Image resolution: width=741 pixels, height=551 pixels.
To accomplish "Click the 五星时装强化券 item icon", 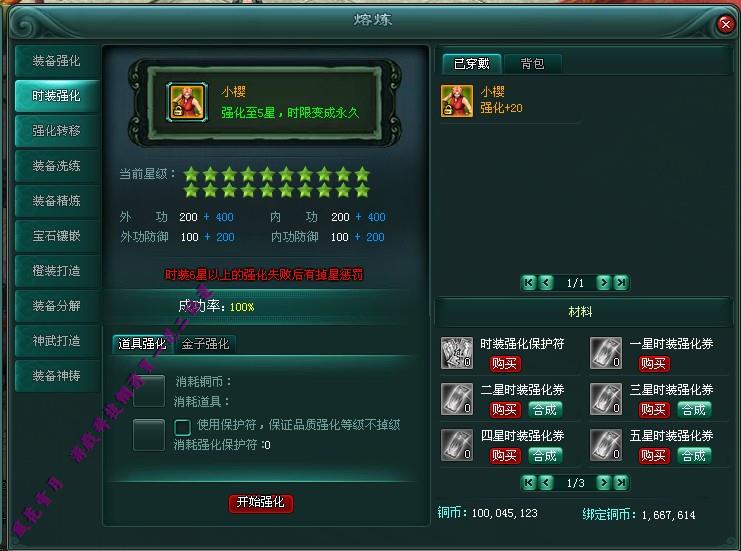I will pyautogui.click(x=606, y=445).
